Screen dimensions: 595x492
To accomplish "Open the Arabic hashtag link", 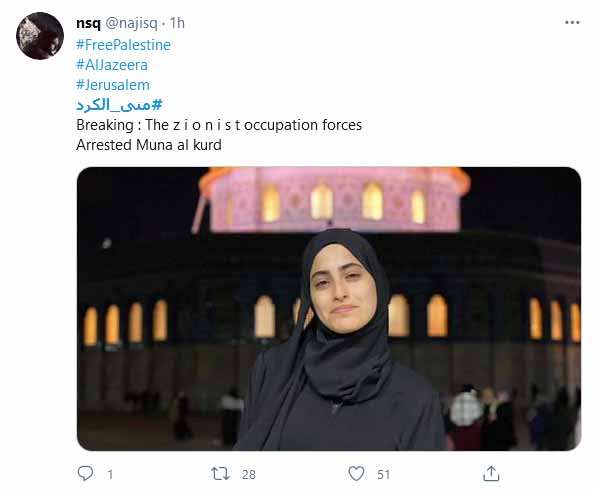I will [x=119, y=105].
